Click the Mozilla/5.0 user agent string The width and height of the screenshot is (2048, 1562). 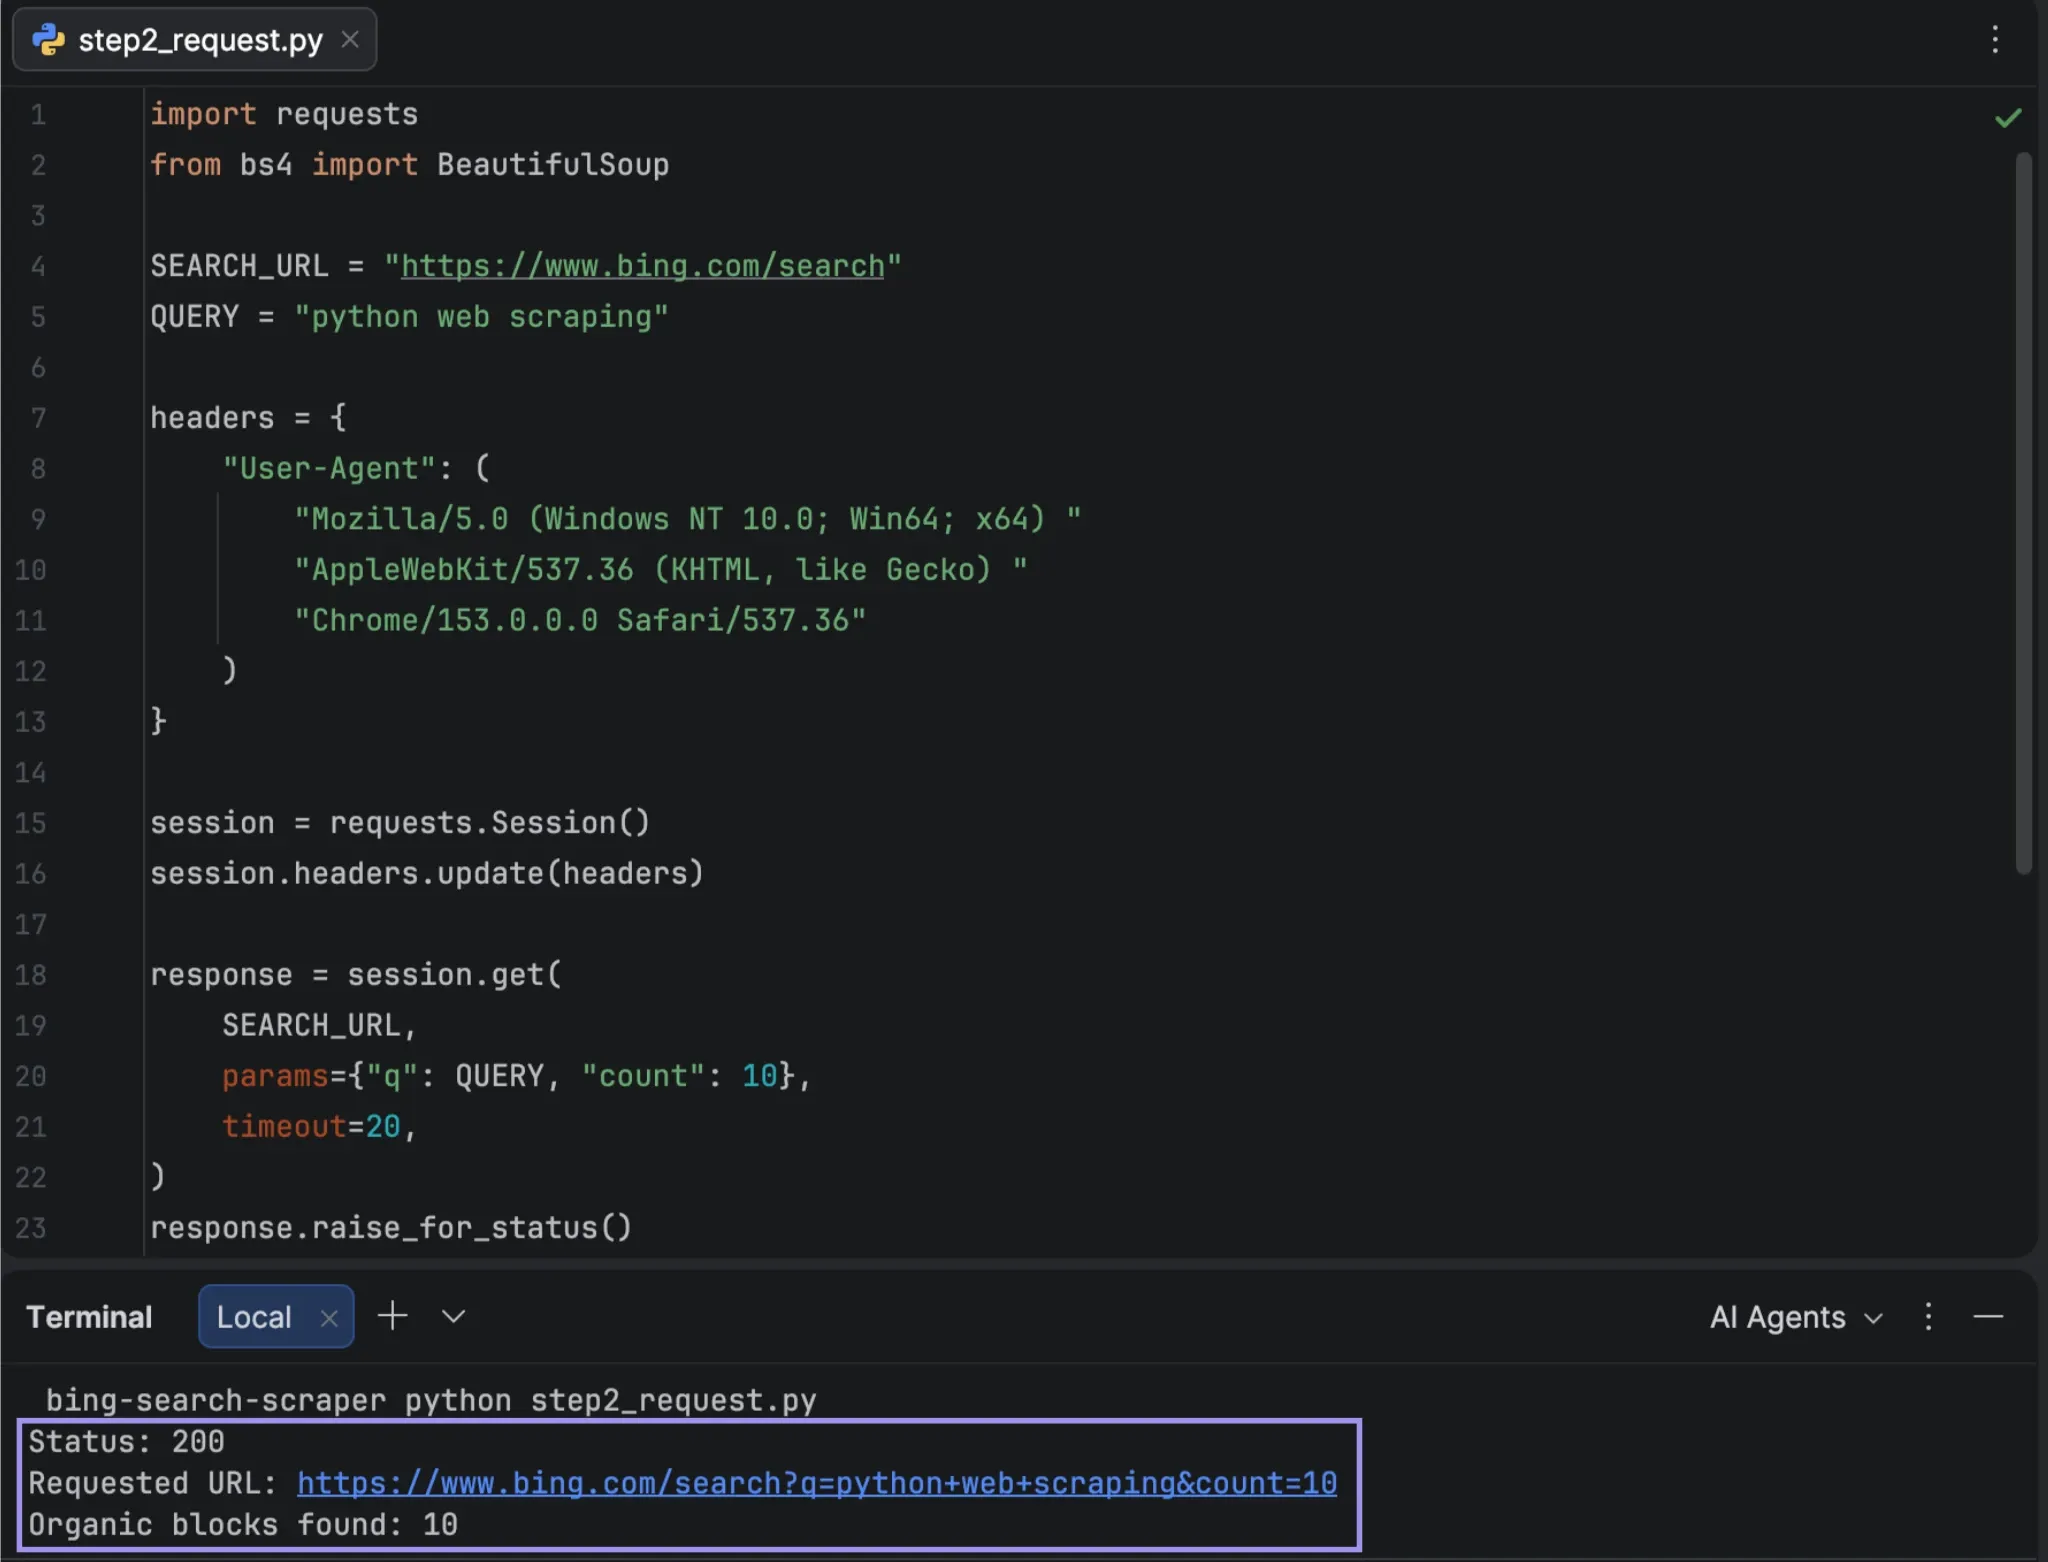[x=687, y=520]
